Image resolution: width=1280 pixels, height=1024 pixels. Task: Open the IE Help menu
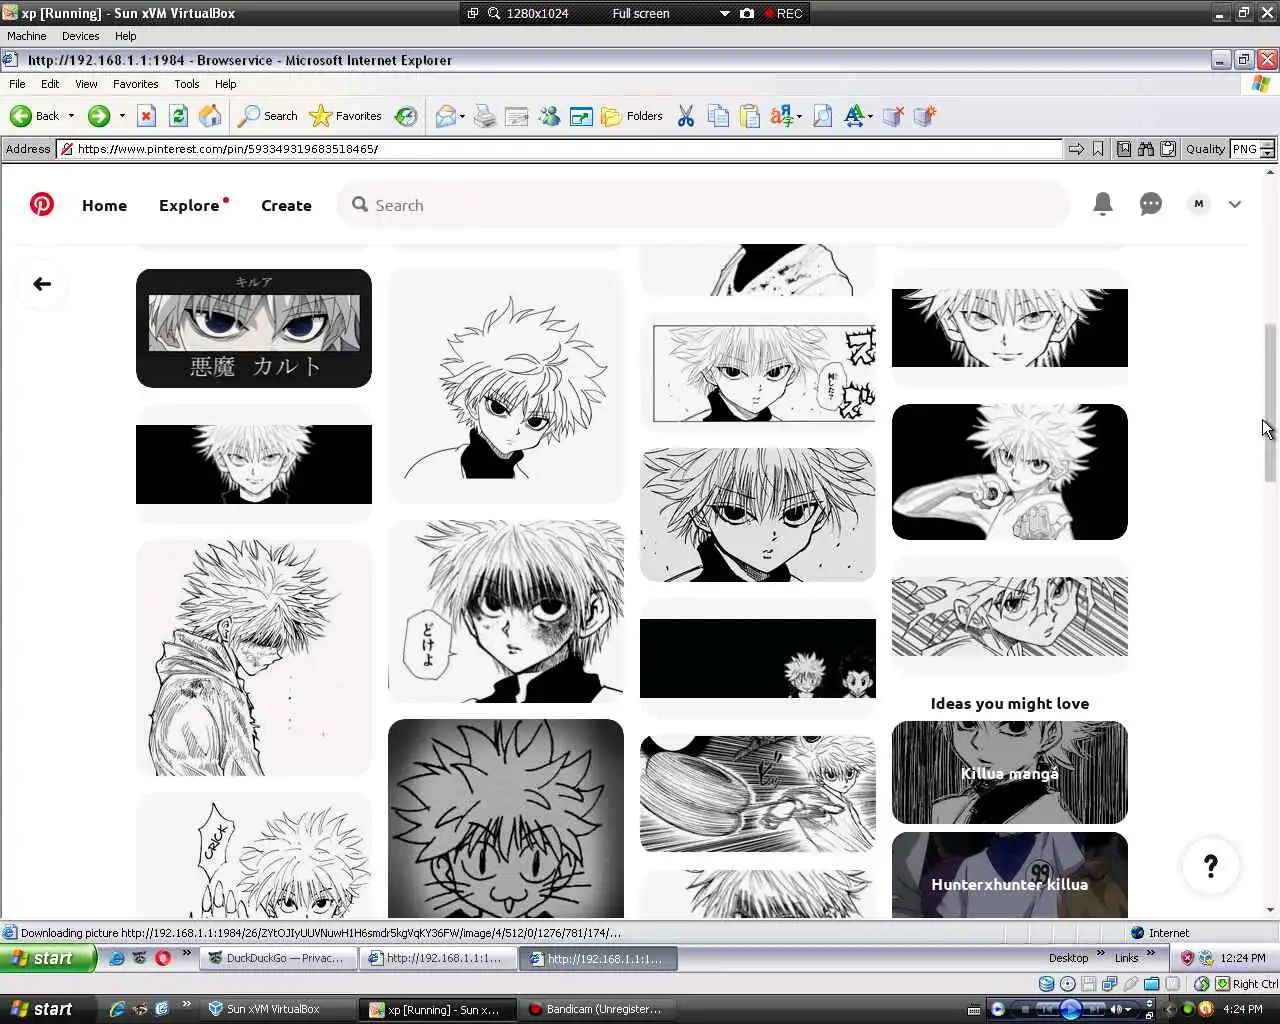225,84
